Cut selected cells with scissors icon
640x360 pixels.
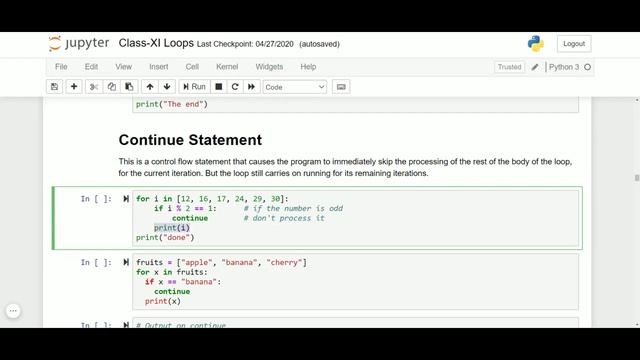(x=93, y=87)
